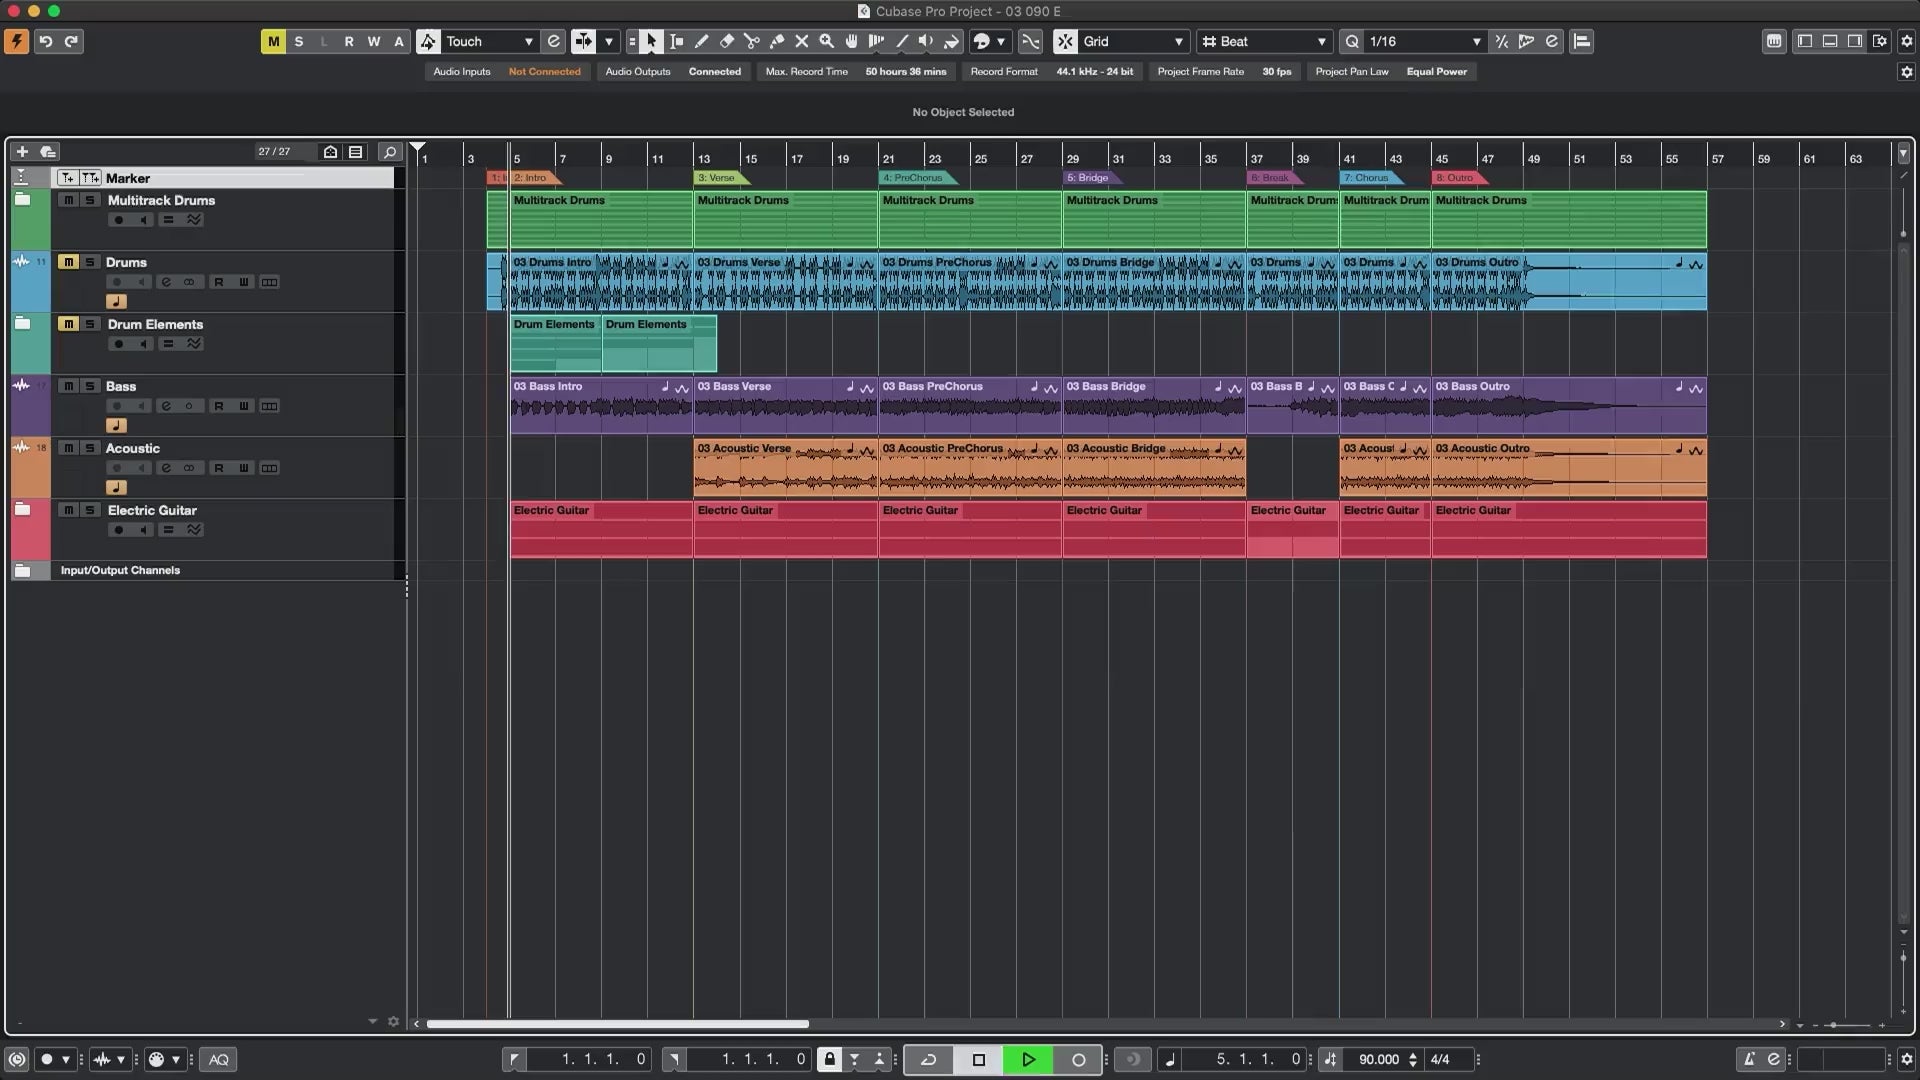Viewport: 1920px width, 1080px height.
Task: Select the Comp hand tool
Action: pos(852,41)
